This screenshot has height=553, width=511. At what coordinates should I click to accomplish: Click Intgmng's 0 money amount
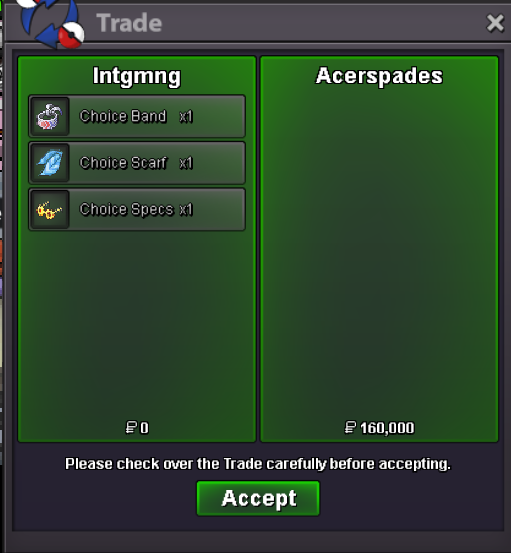click(144, 428)
